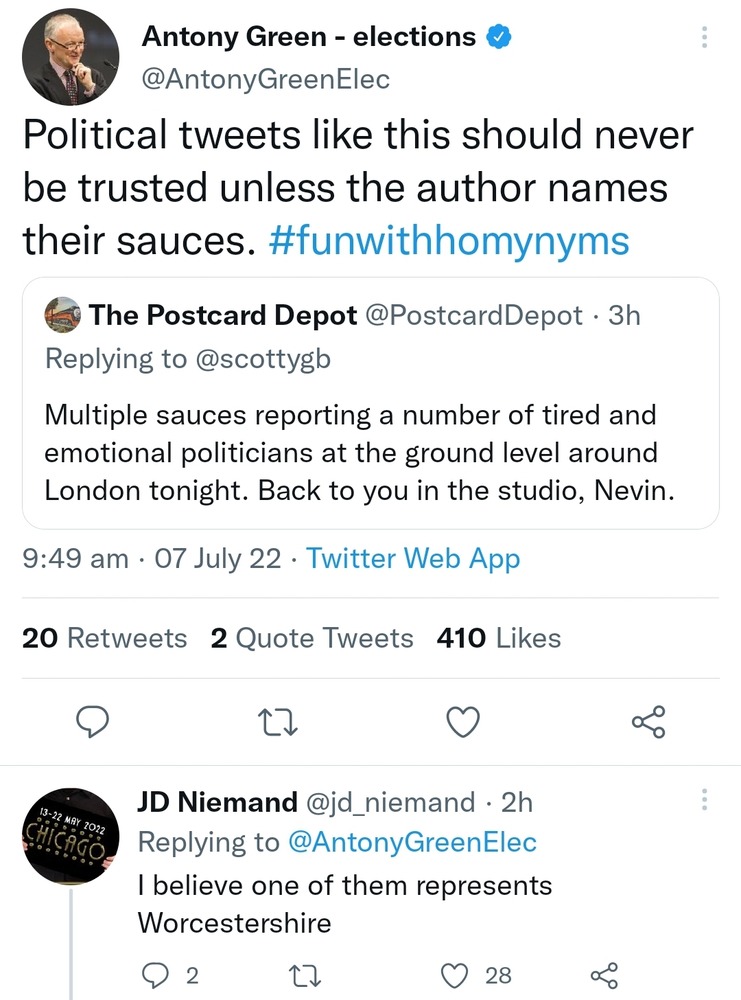Open the Twitter Web App link
Image resolution: width=741 pixels, height=1000 pixels.
tap(413, 558)
